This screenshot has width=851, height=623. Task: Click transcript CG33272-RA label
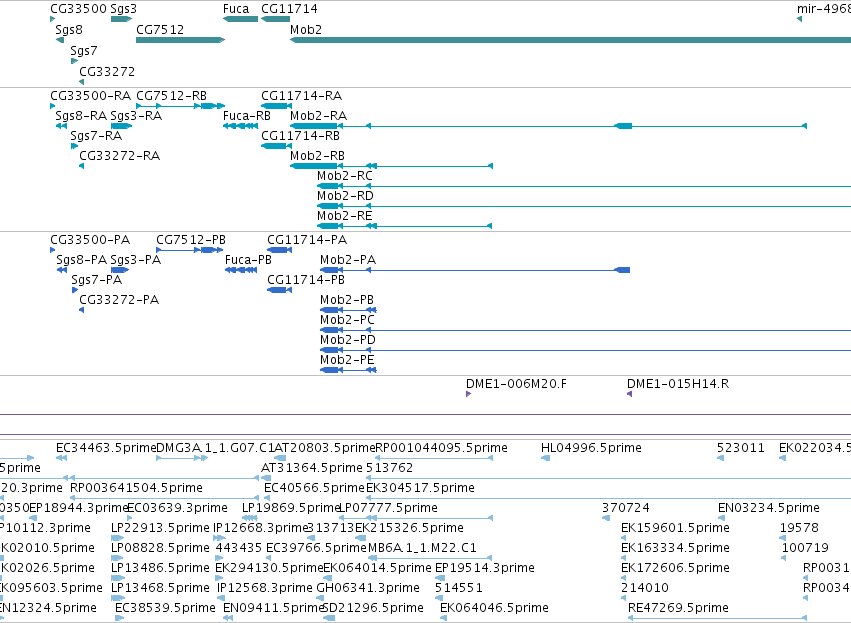119,156
